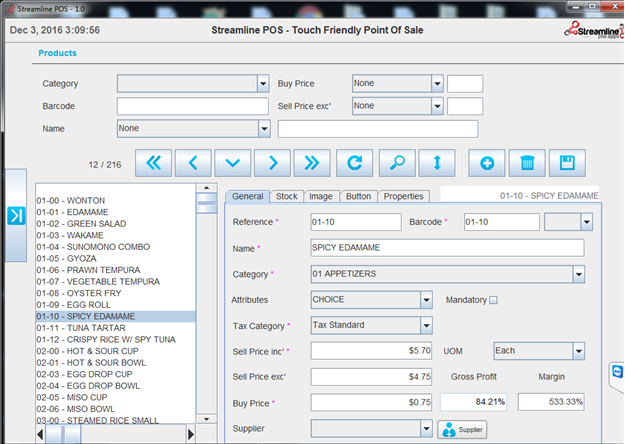Image resolution: width=625 pixels, height=444 pixels.
Task: Click the Barcode filter input field
Action: click(x=193, y=106)
